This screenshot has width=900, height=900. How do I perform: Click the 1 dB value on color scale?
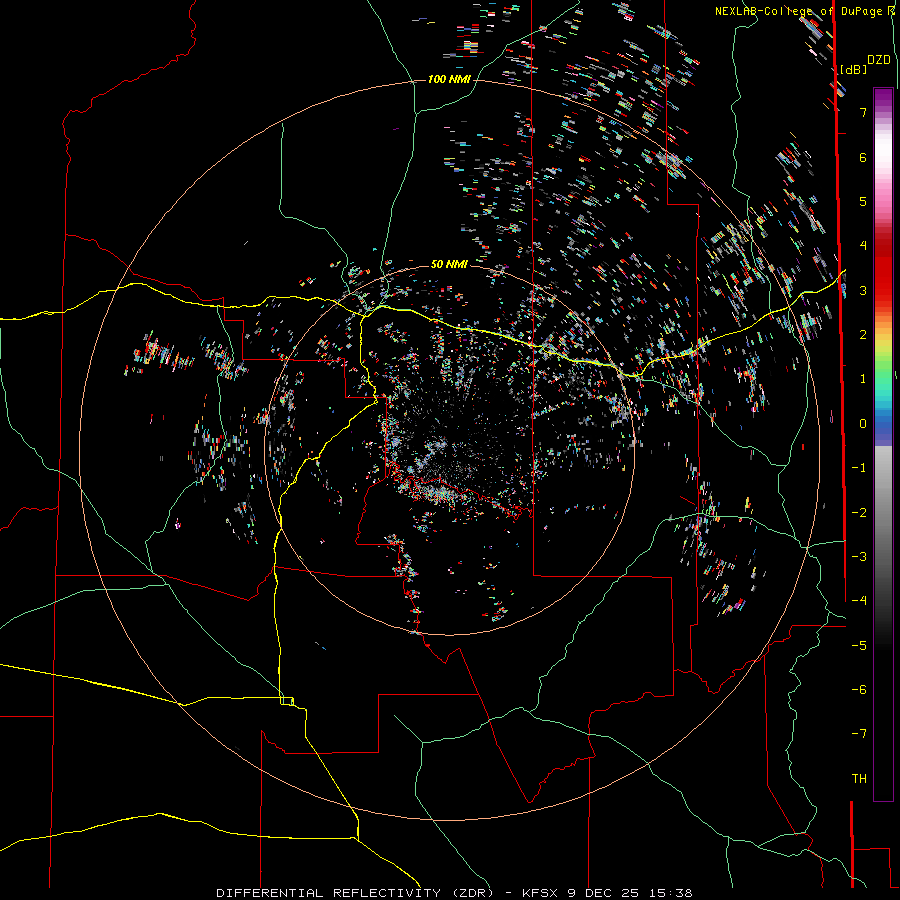pos(863,379)
